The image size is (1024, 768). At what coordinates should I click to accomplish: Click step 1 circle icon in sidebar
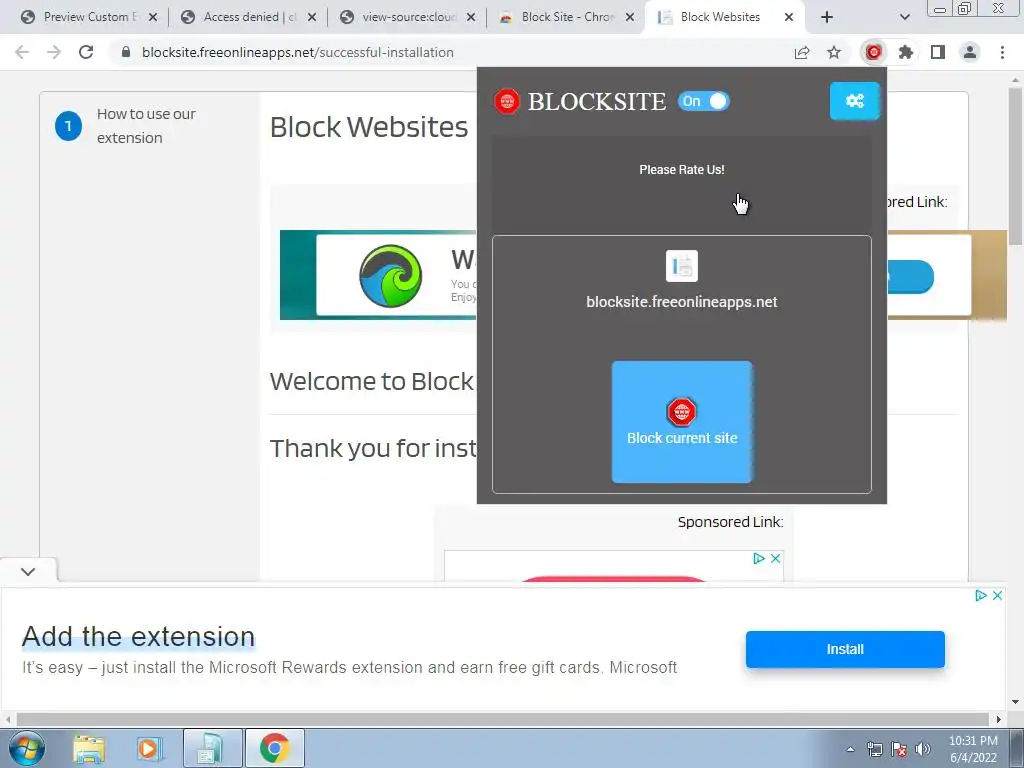point(69,126)
